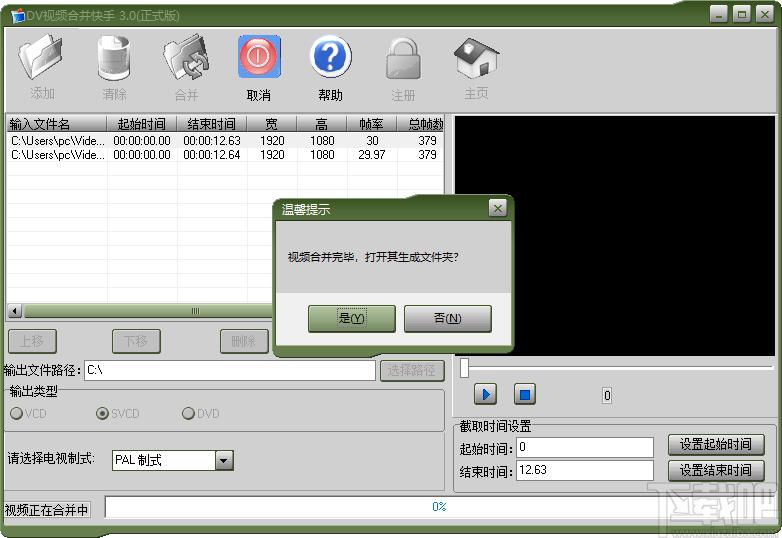The width and height of the screenshot is (782, 538).
Task: Open the 帮助 (Help) question mark icon
Action: point(330,56)
